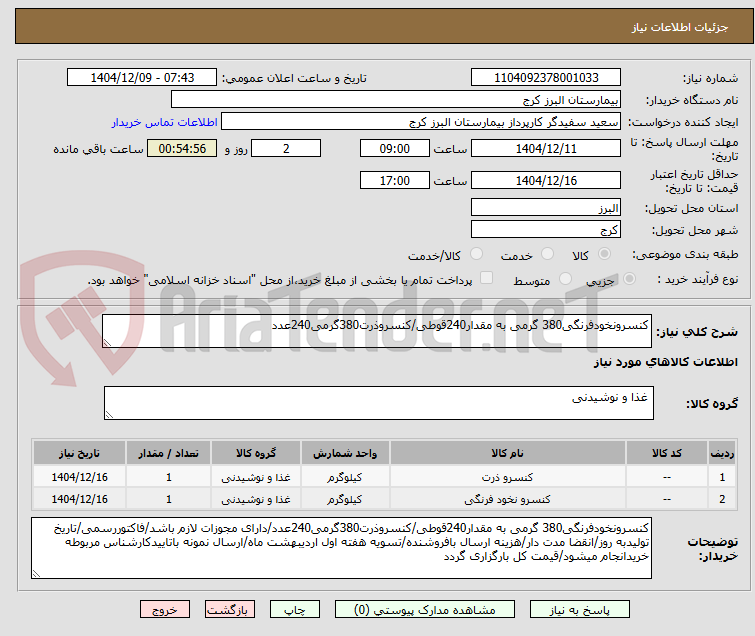The image size is (755, 636).
Task: Select the جزیی purchase type radio
Action: tap(629, 279)
